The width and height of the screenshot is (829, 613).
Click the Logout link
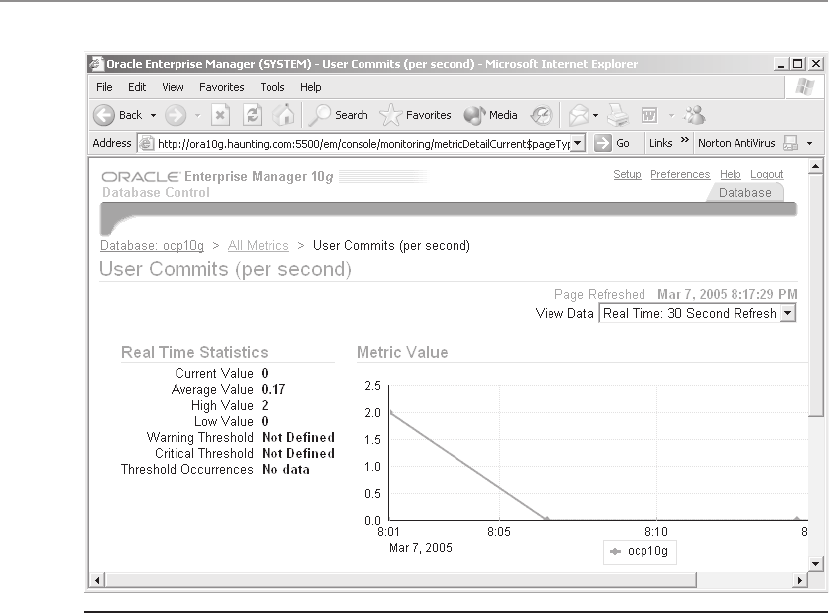(x=767, y=174)
